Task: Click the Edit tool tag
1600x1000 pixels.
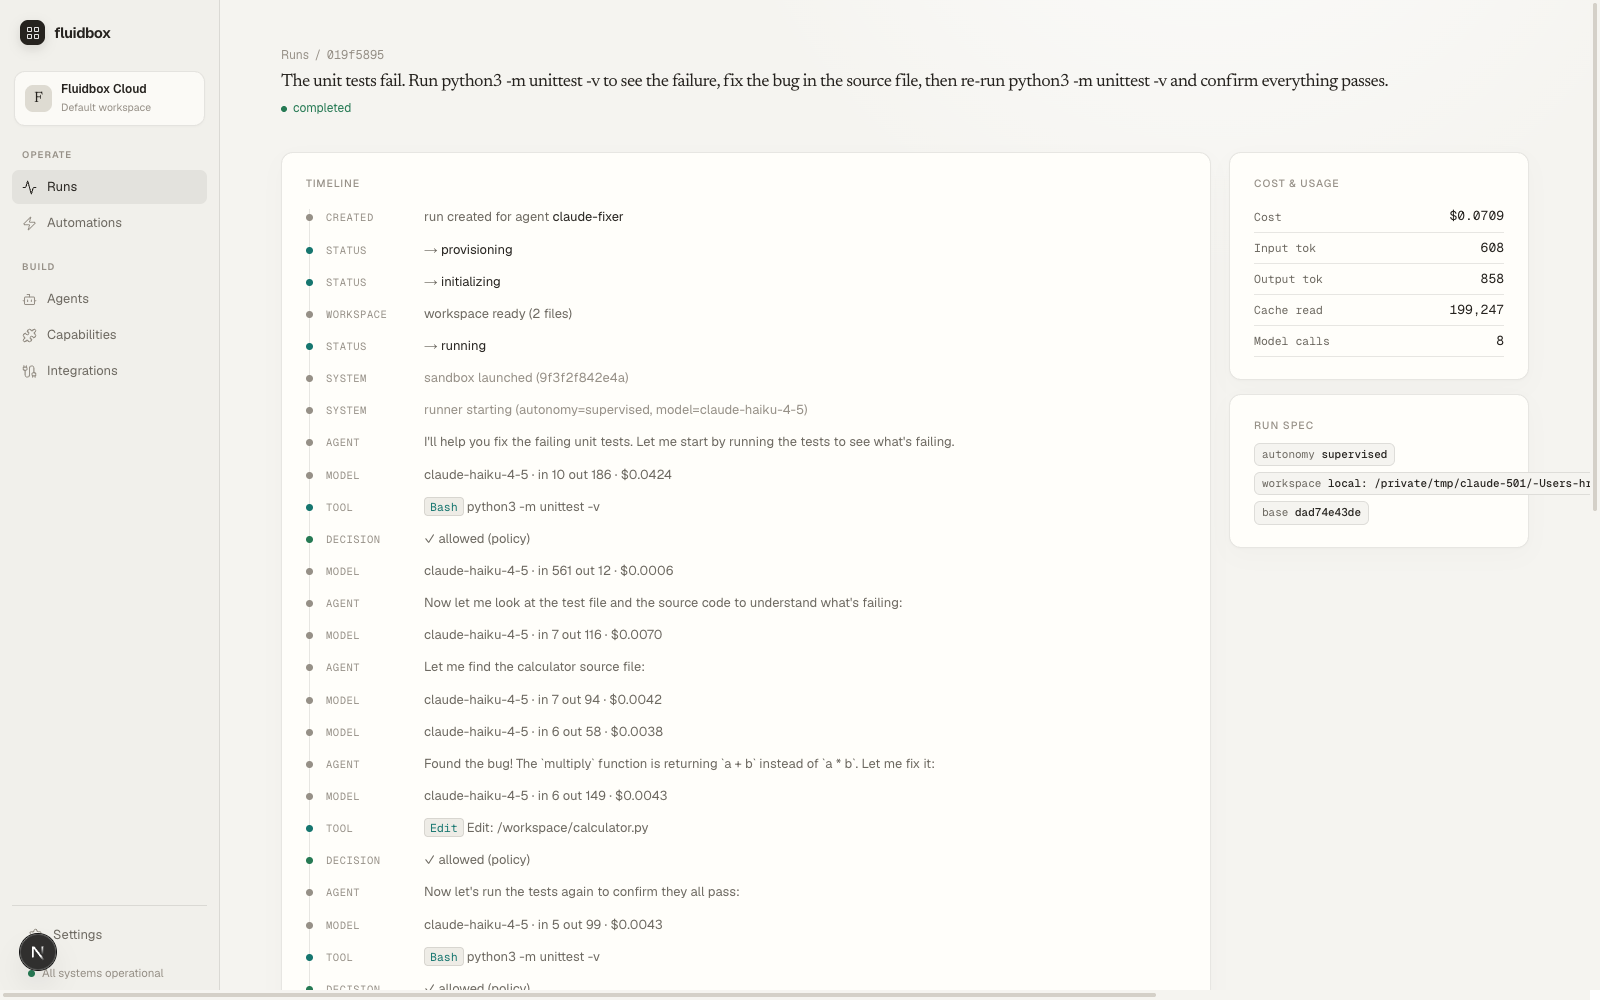Action: coord(443,828)
